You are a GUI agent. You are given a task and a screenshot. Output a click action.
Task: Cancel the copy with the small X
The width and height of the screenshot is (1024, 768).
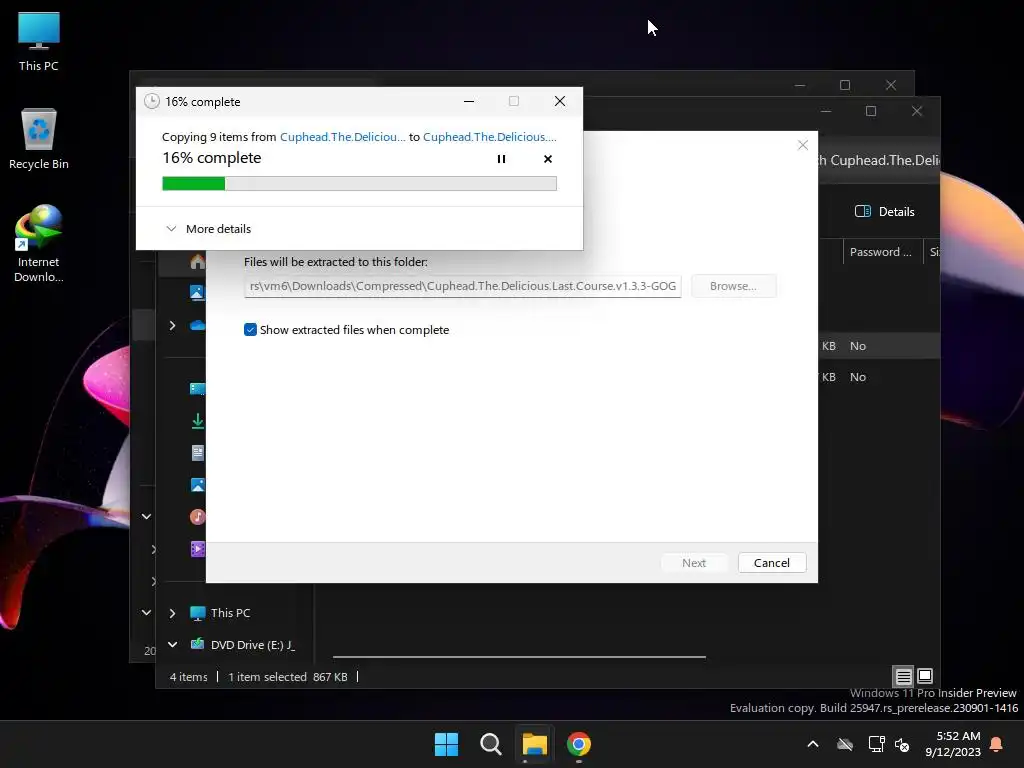[548, 159]
